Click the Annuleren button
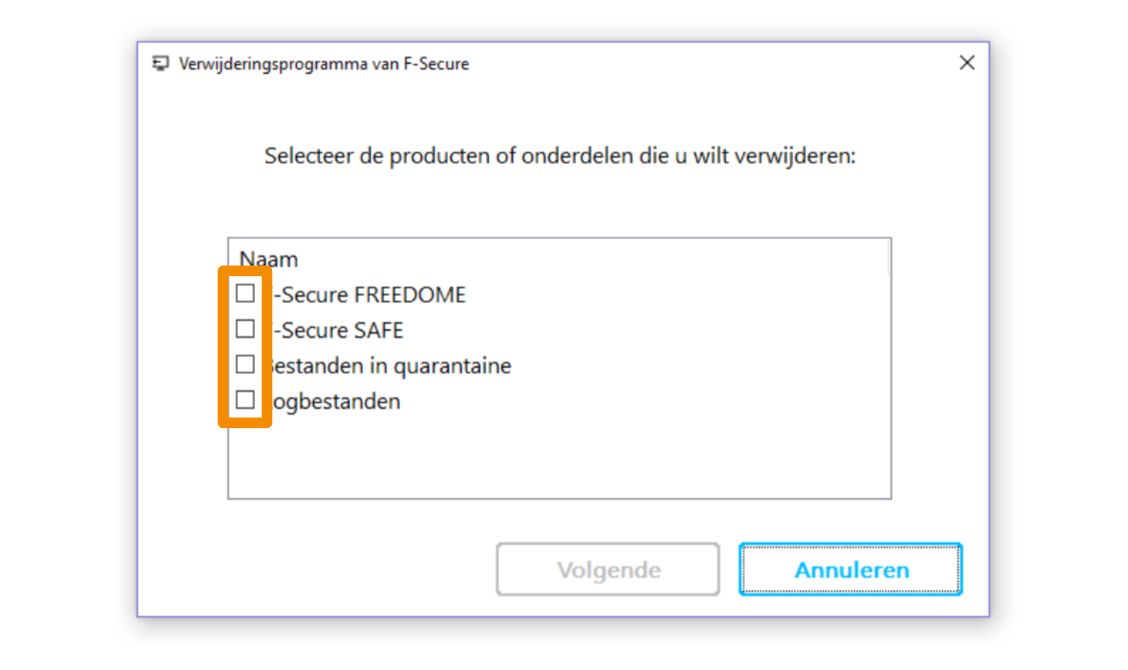 tap(851, 570)
